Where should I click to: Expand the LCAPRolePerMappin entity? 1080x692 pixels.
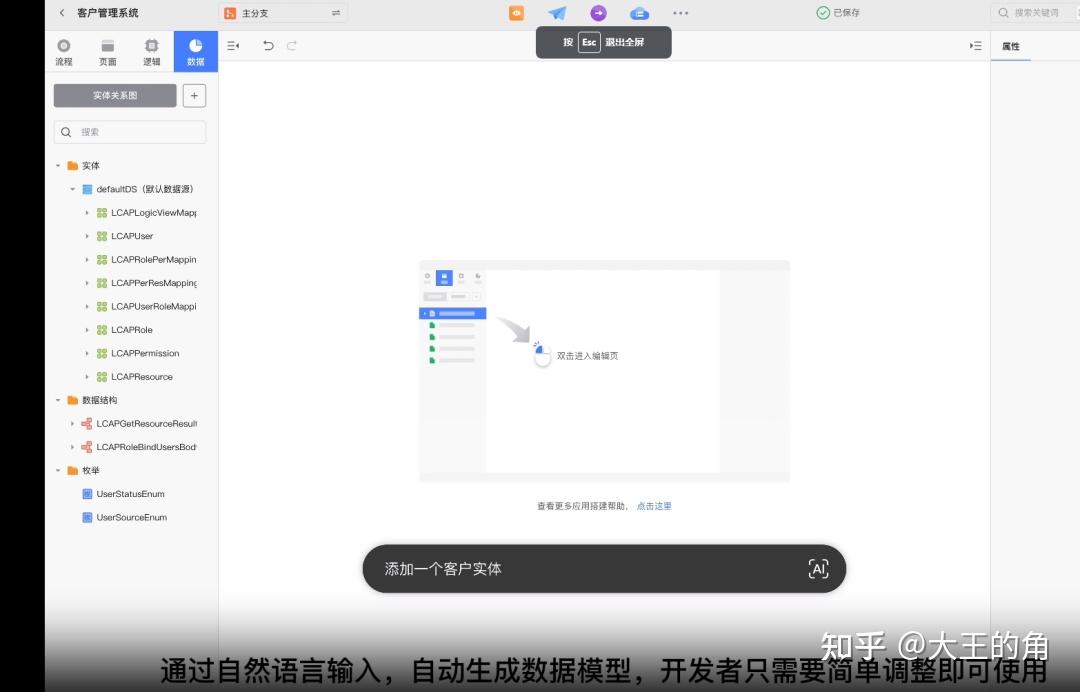[87, 260]
